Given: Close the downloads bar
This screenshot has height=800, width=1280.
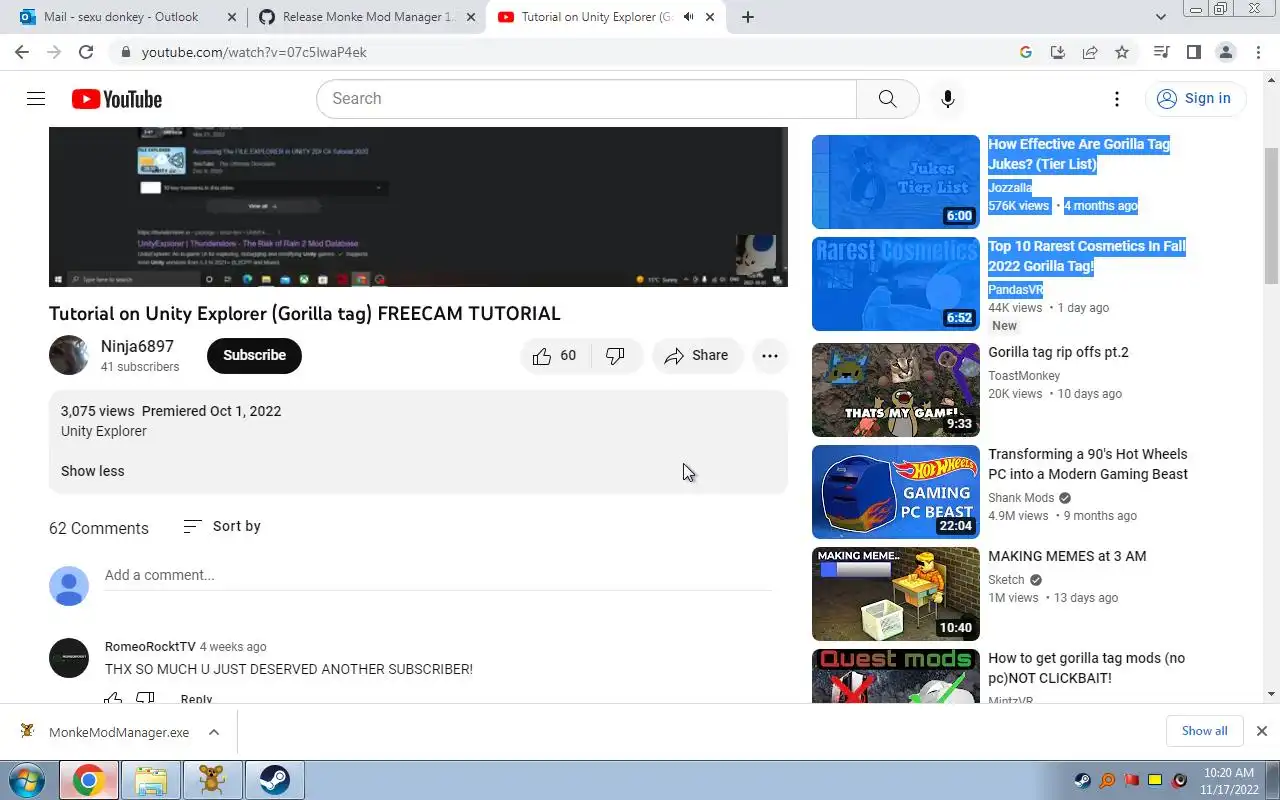Looking at the screenshot, I should click(1261, 731).
